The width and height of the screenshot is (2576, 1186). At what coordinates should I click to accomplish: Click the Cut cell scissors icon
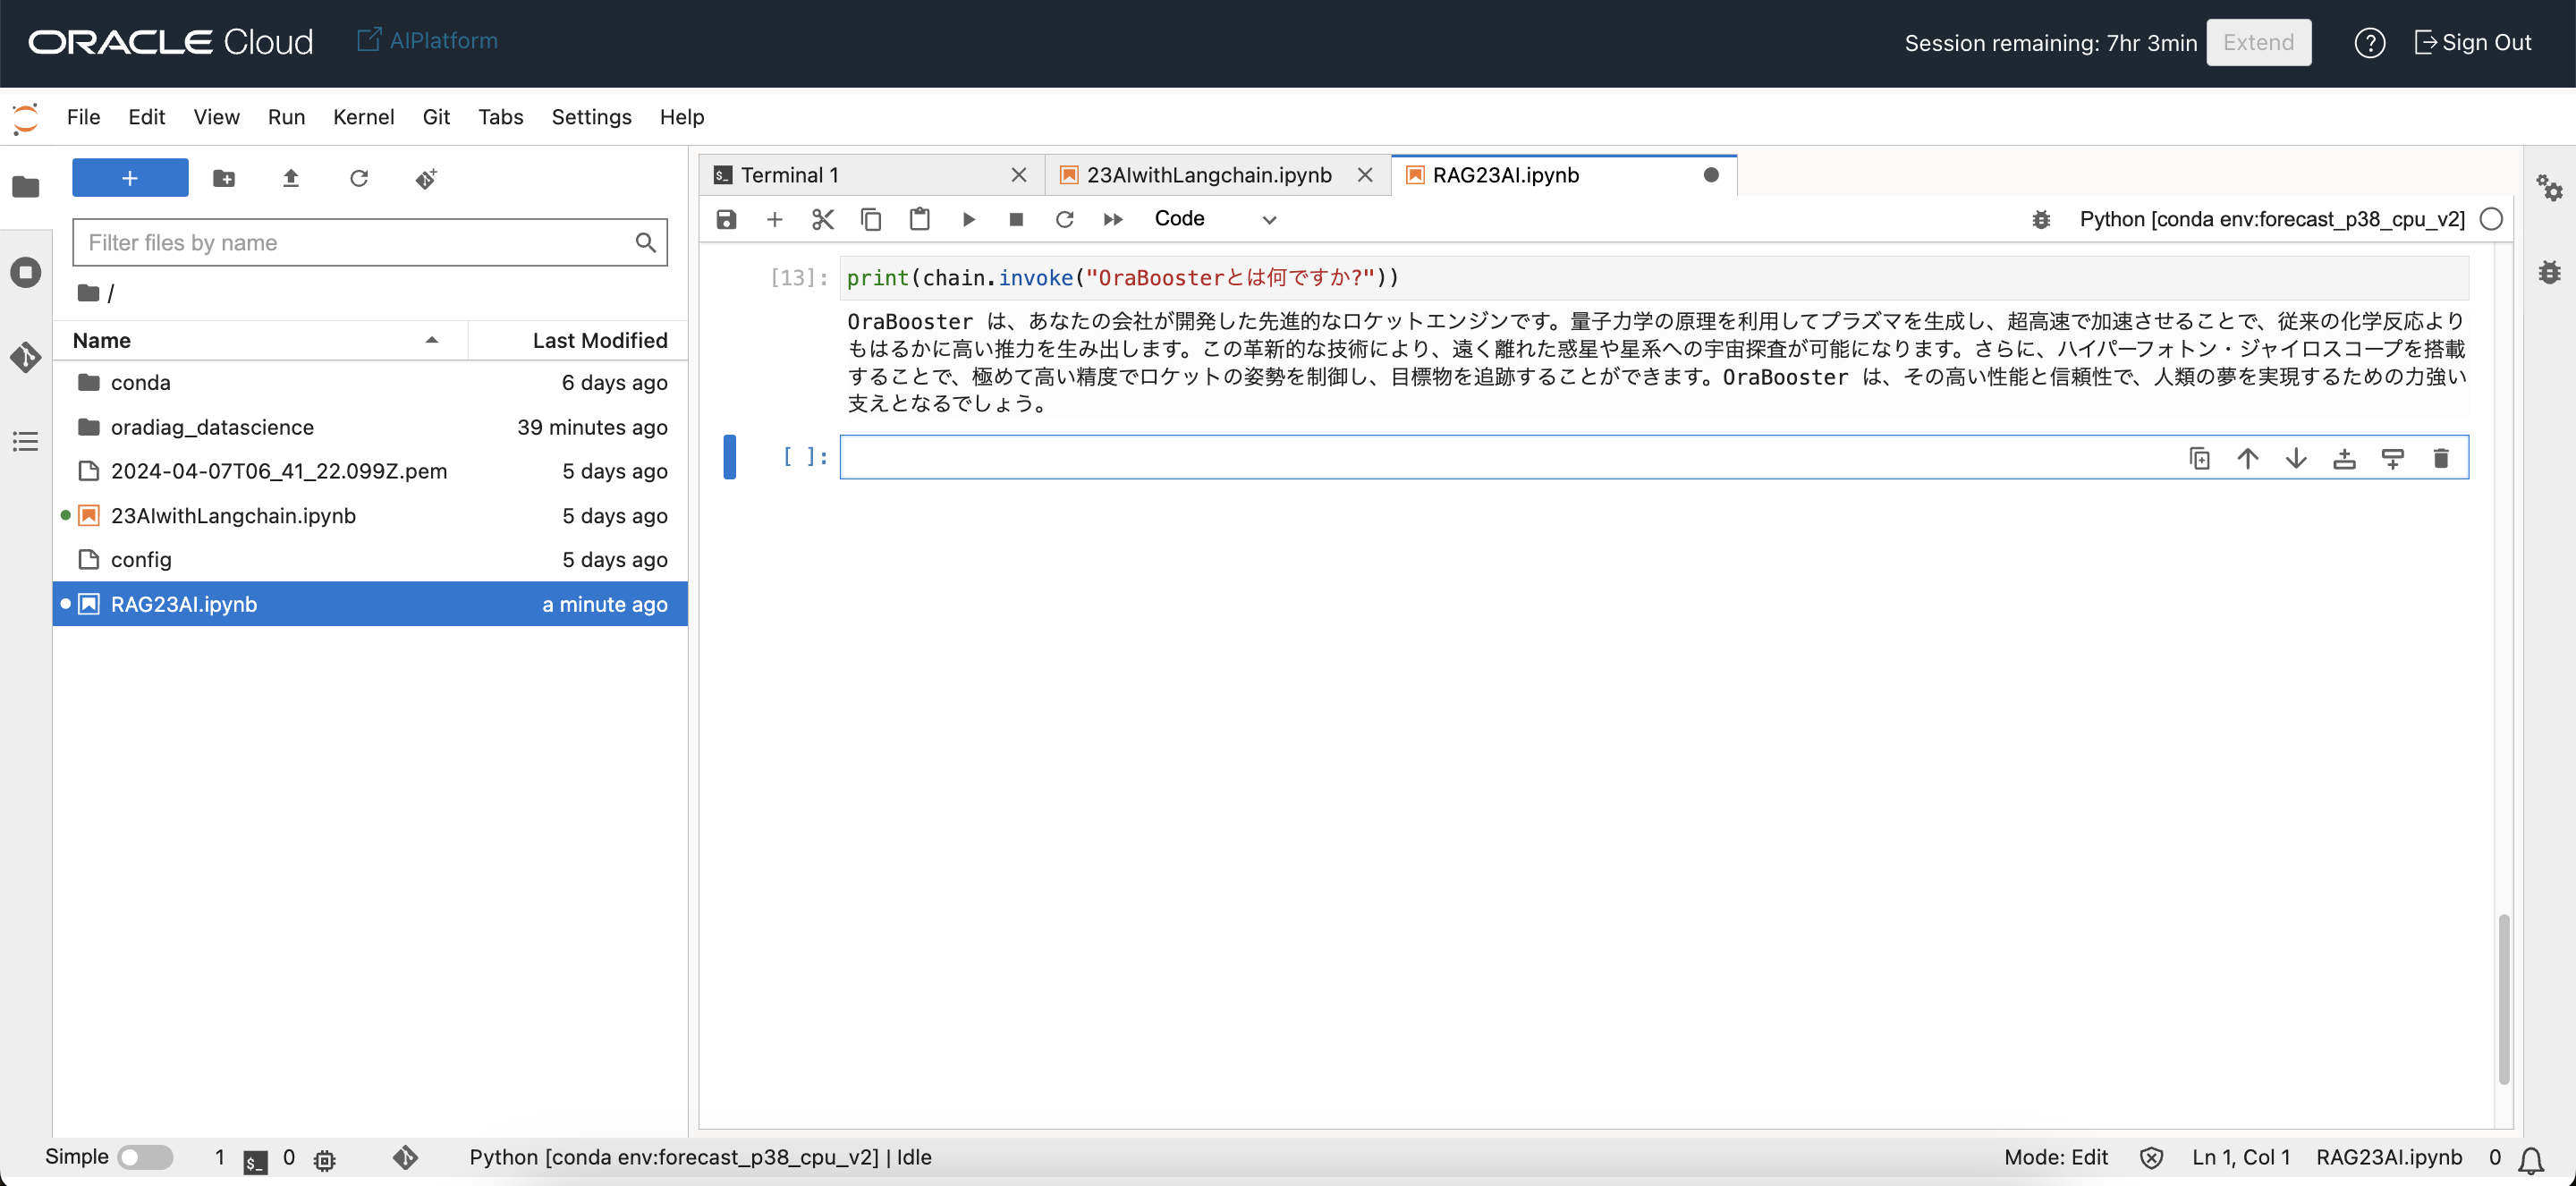click(822, 219)
